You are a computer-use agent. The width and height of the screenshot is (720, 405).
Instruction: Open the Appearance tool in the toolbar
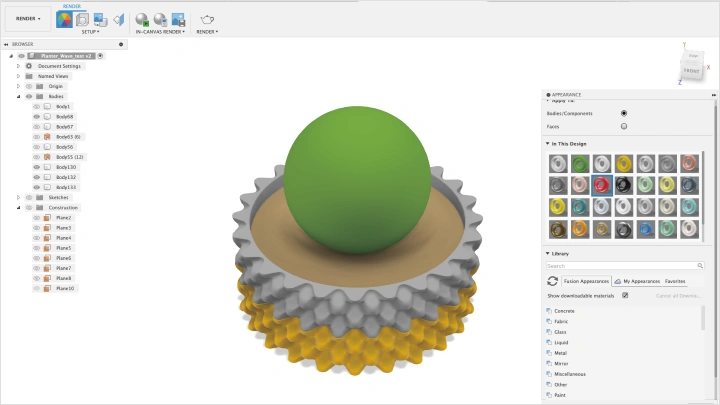(64, 19)
